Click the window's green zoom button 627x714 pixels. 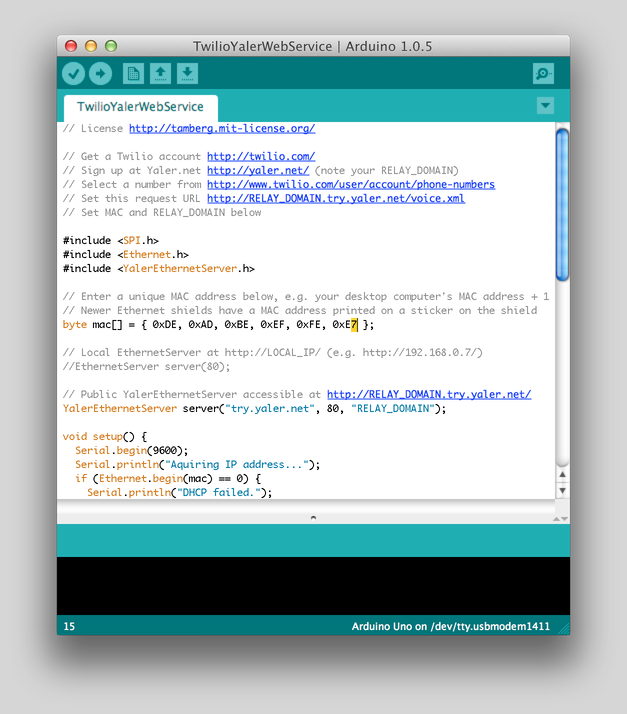point(111,46)
